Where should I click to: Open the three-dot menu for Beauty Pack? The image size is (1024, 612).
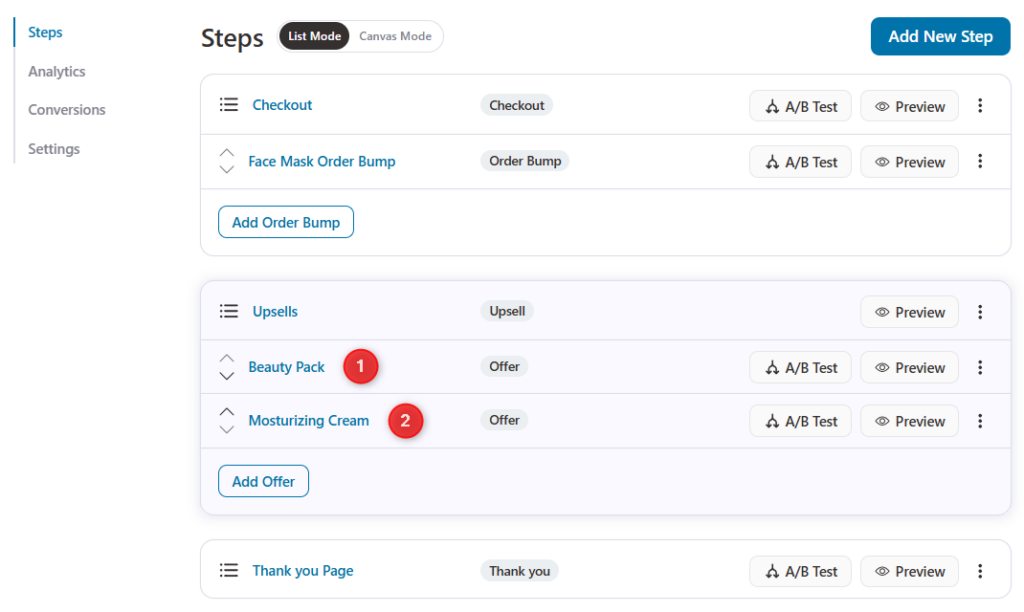980,368
